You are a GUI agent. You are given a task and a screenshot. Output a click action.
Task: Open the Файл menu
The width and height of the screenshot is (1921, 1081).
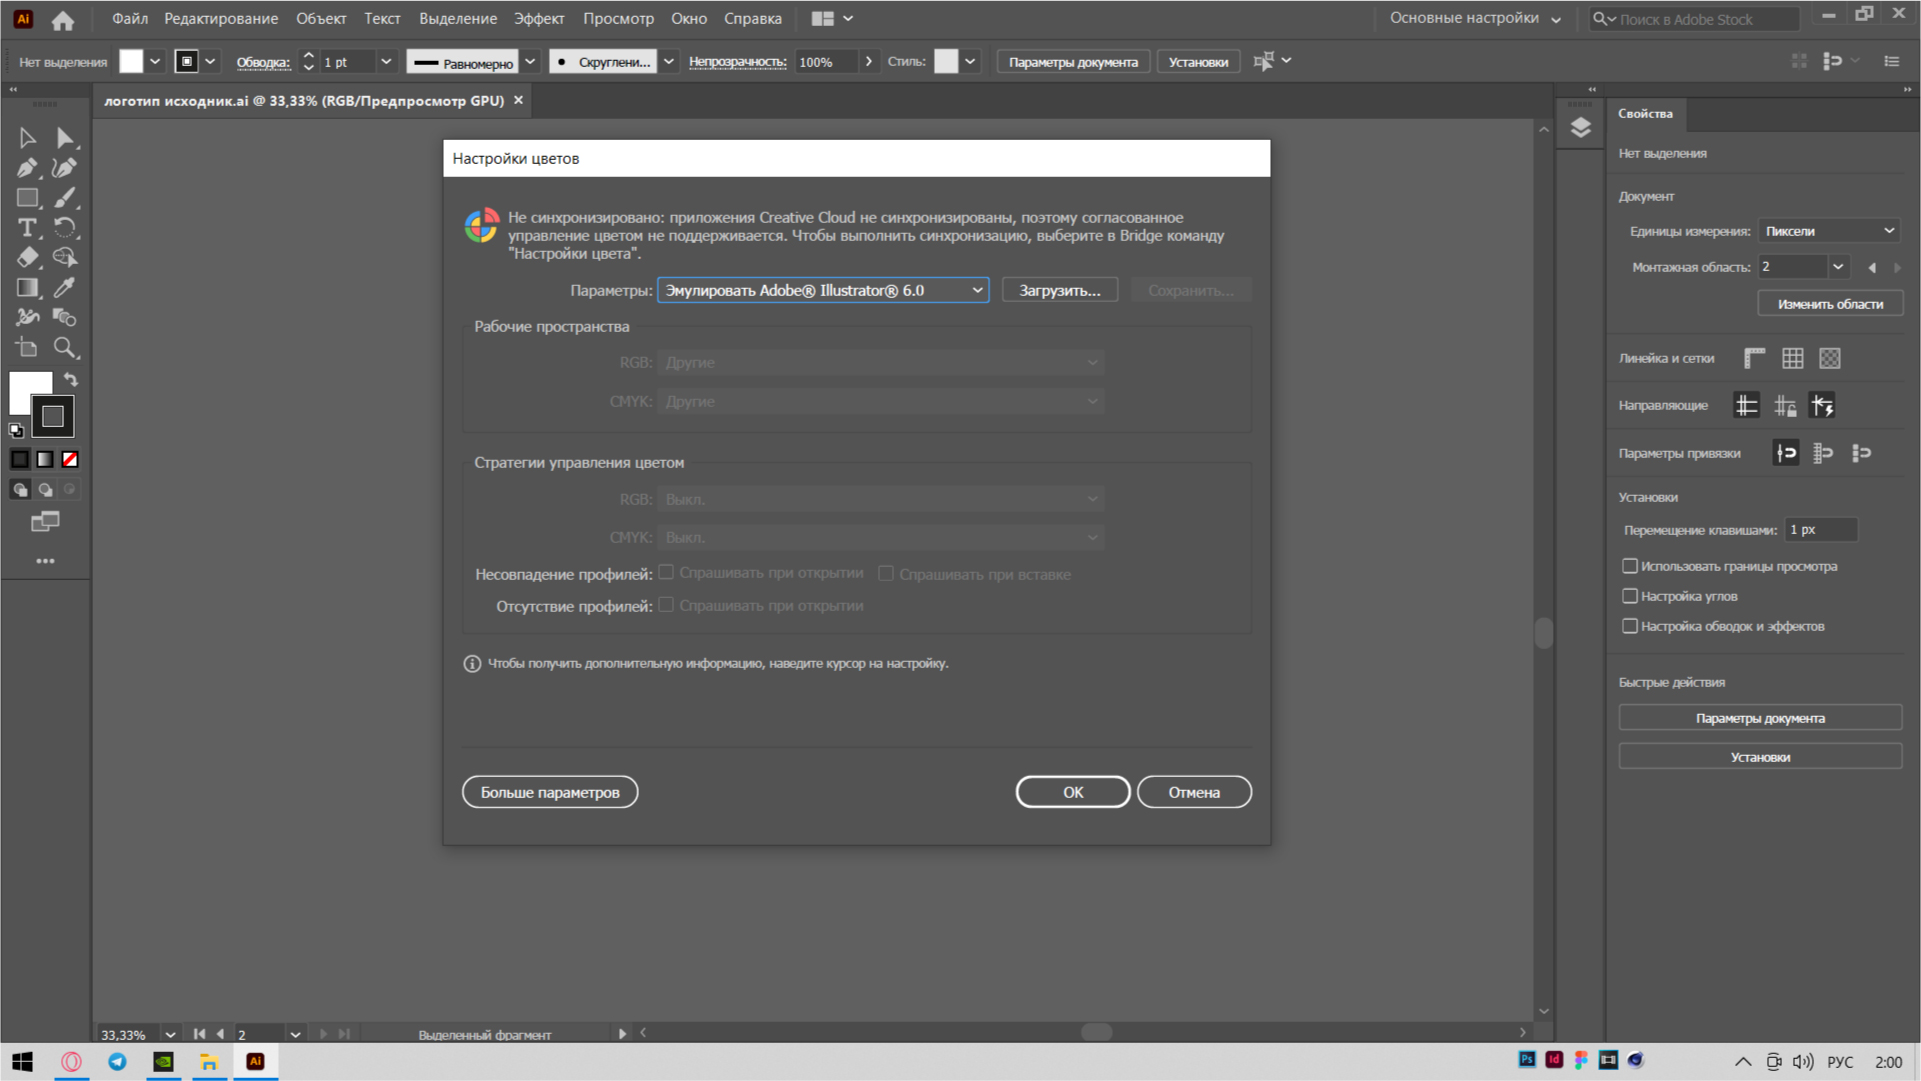point(130,19)
